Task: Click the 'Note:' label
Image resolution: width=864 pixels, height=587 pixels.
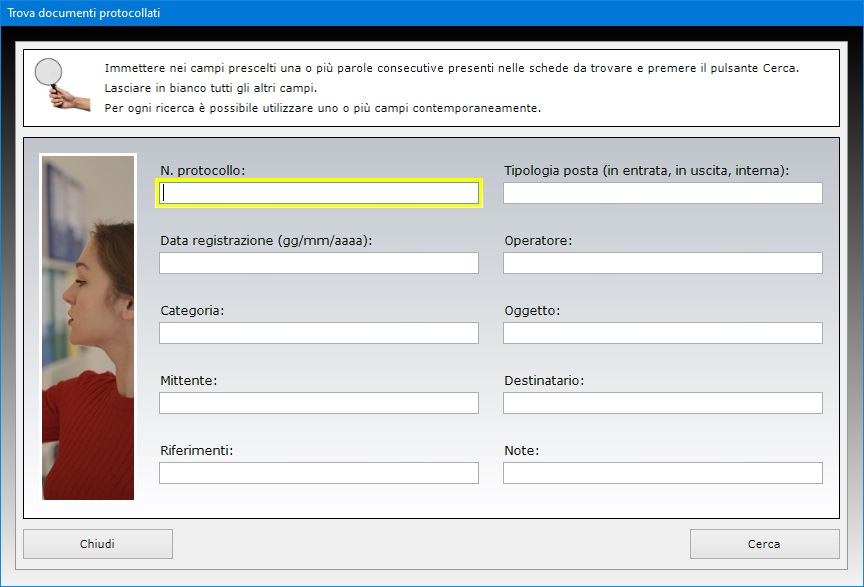Action: 521,450
